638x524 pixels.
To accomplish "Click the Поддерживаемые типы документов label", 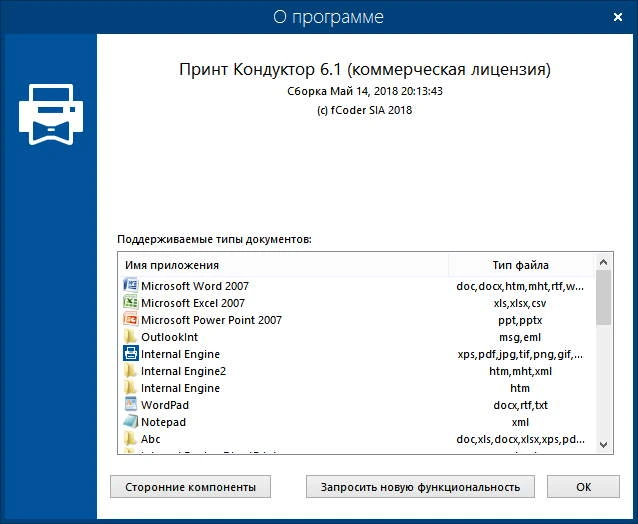I will click(214, 239).
